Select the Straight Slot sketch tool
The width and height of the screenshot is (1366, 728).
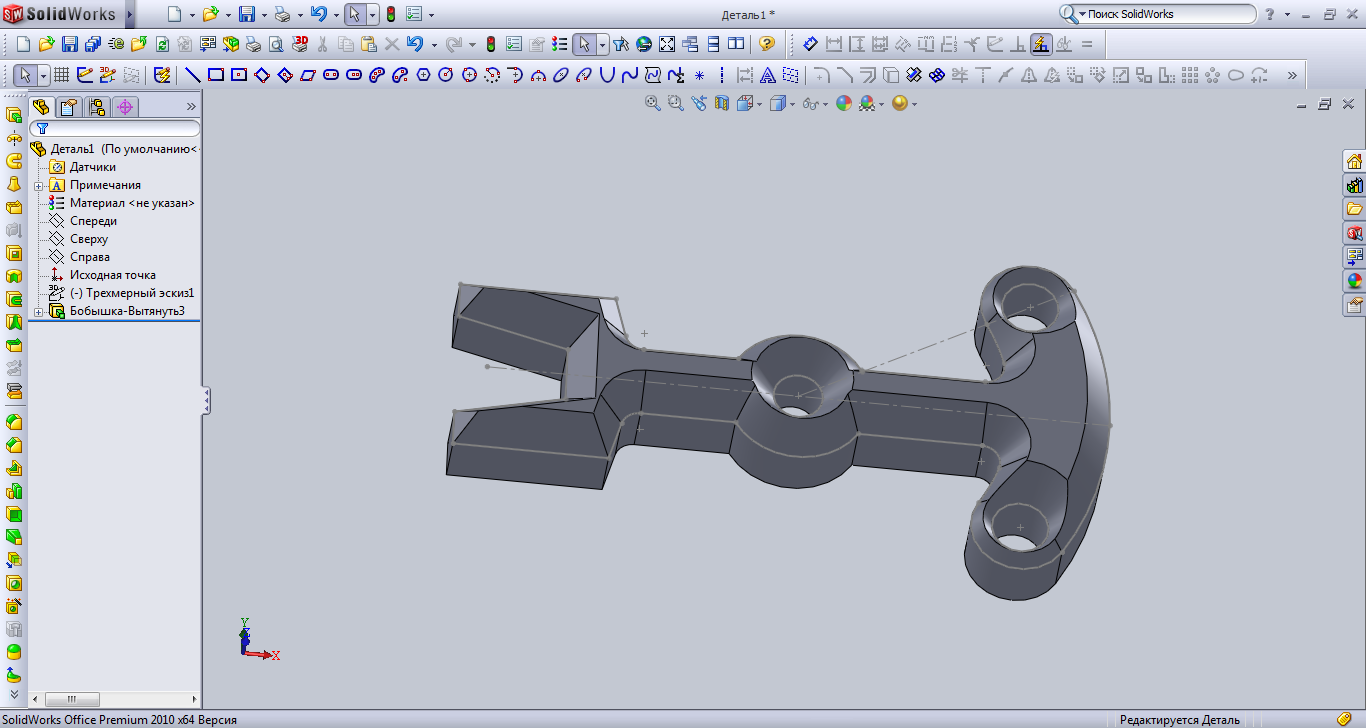tap(330, 75)
